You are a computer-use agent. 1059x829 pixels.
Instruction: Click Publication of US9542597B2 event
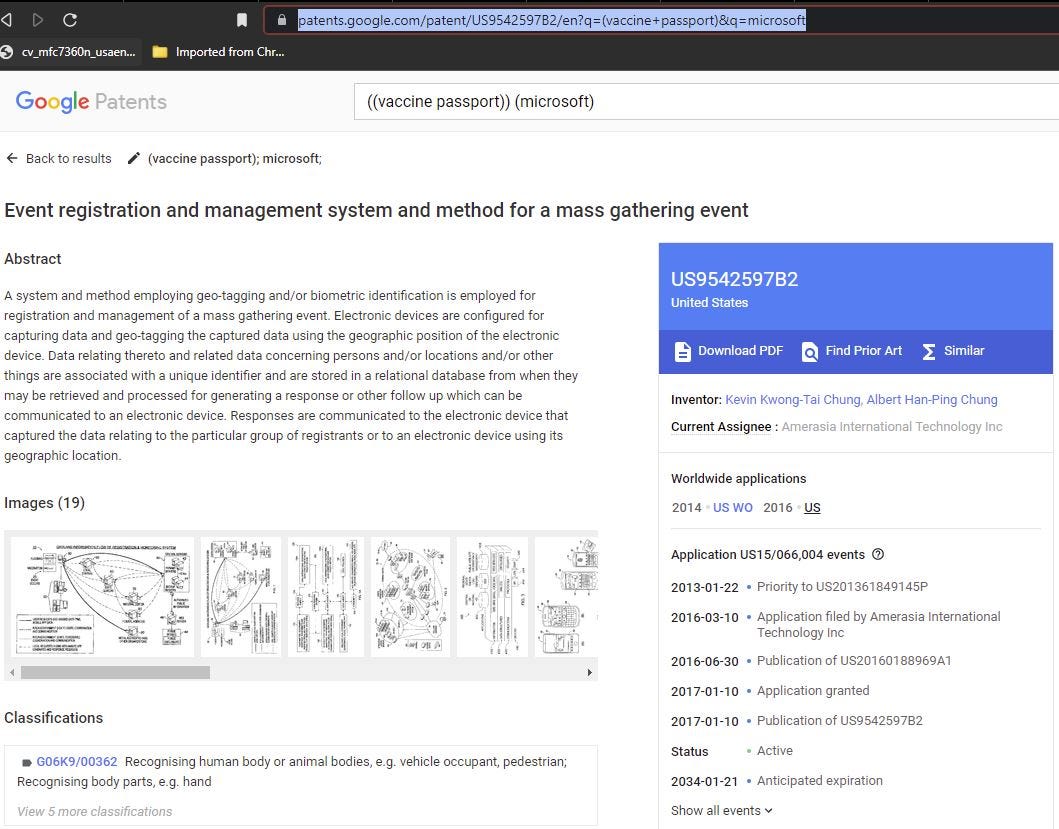coord(840,720)
